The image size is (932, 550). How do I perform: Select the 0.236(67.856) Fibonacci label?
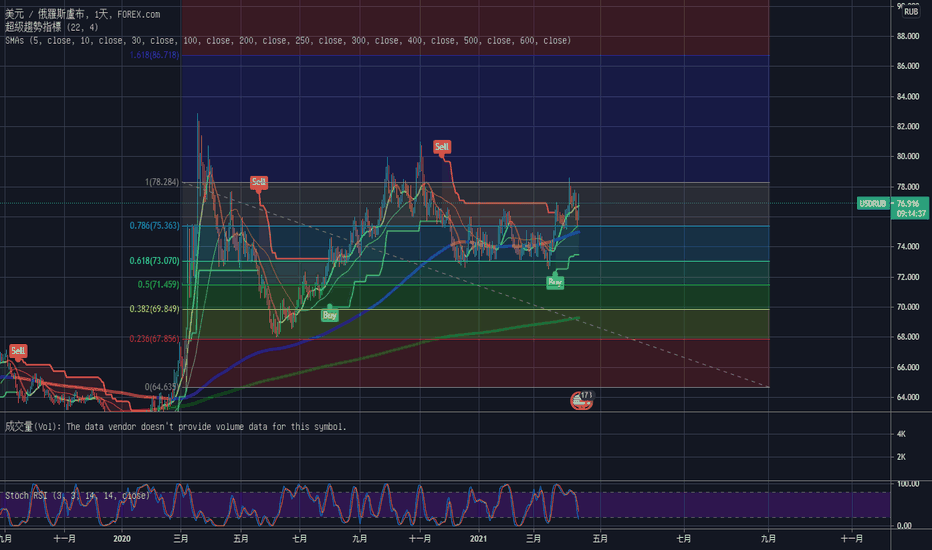pyautogui.click(x=154, y=338)
